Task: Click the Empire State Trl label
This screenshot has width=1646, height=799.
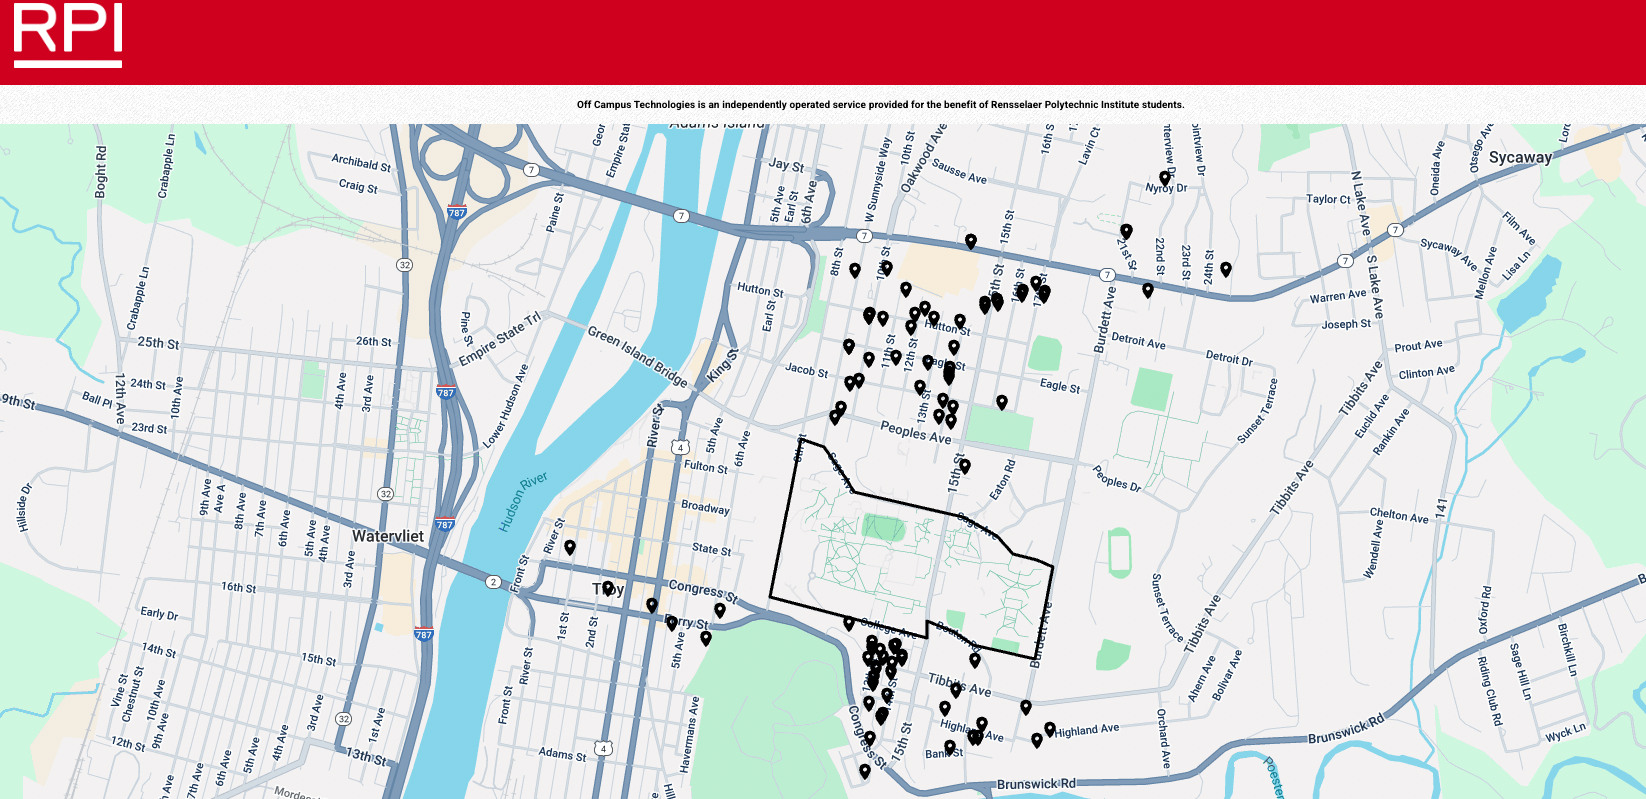Action: tap(500, 339)
